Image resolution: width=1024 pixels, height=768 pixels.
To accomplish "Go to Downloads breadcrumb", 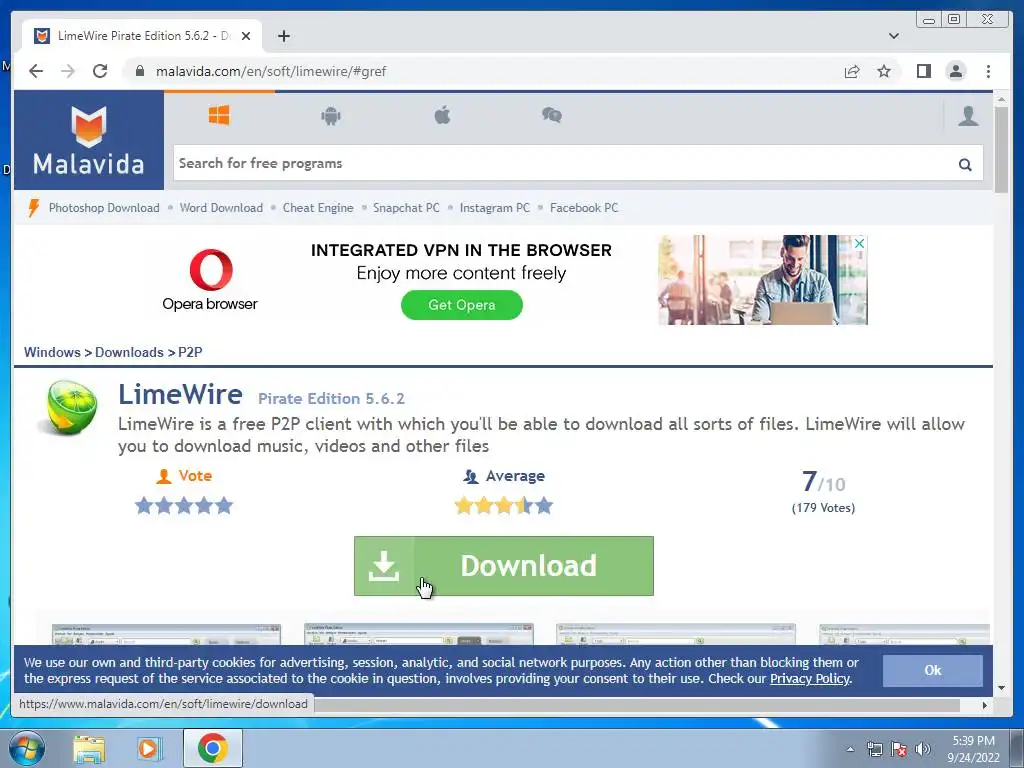I will point(129,352).
